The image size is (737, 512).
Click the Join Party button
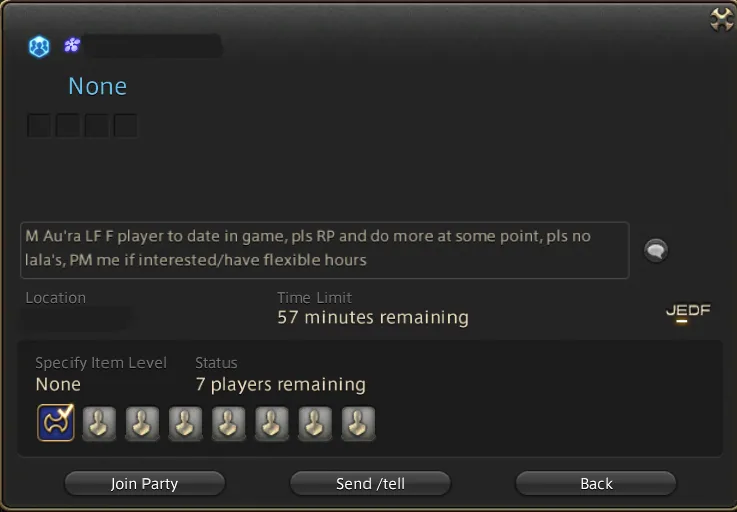pos(144,483)
